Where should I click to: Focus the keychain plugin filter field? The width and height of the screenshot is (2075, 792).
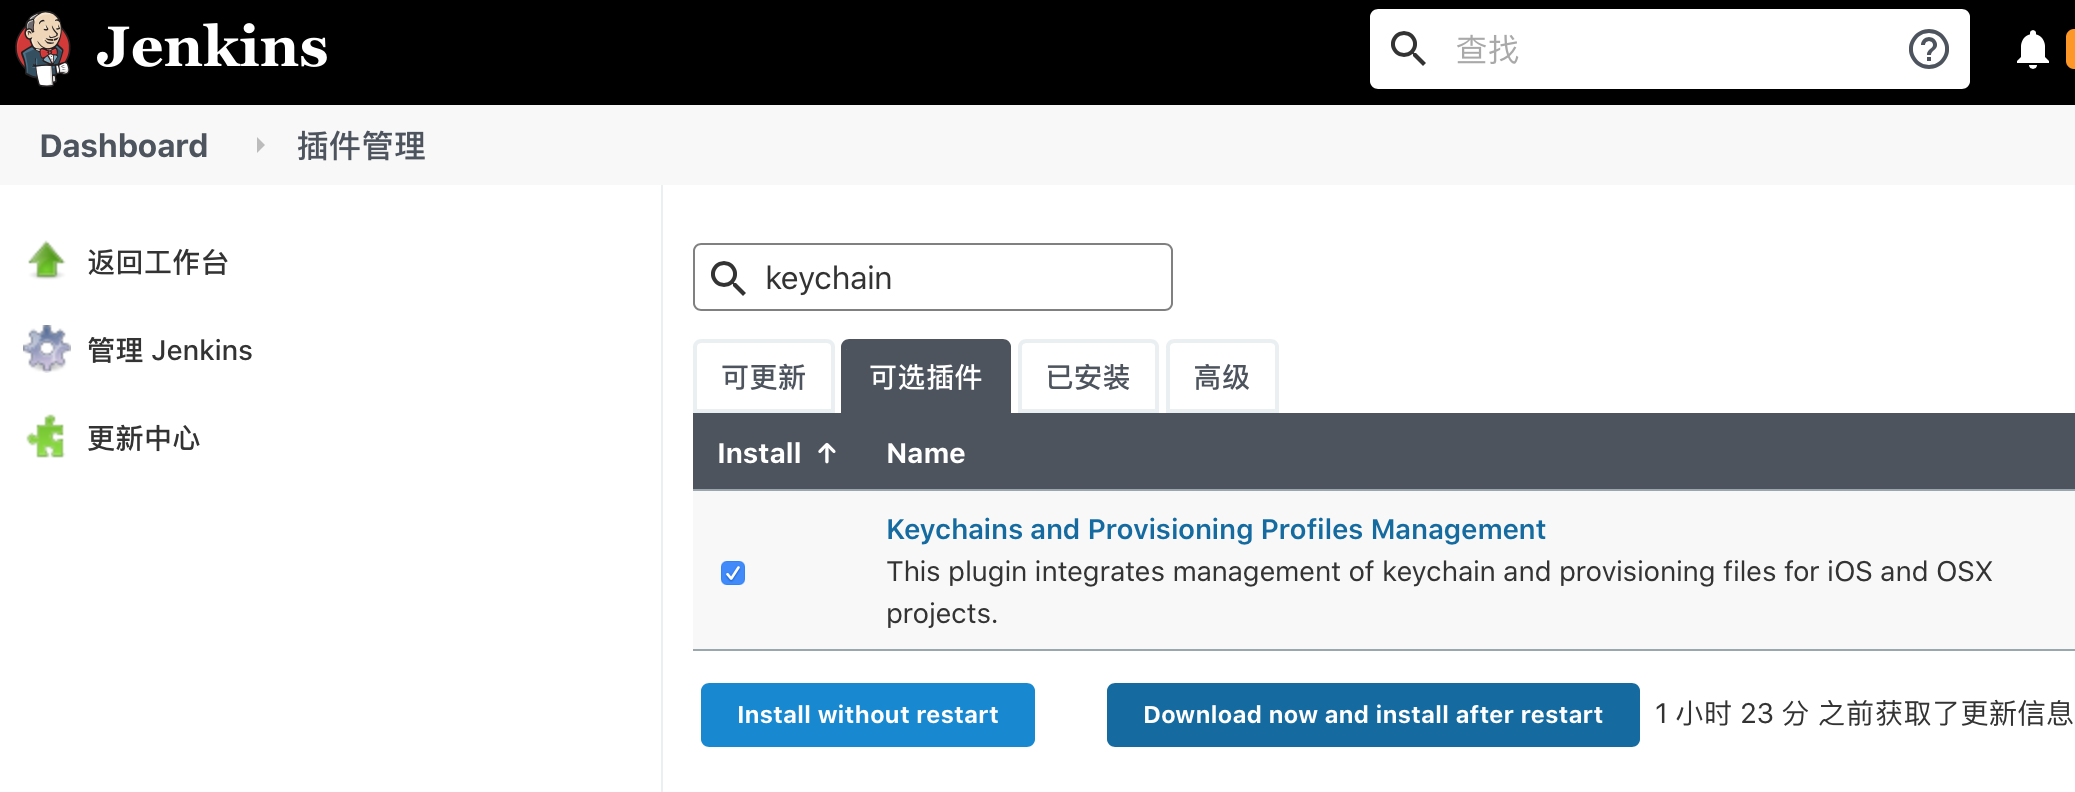coord(960,278)
